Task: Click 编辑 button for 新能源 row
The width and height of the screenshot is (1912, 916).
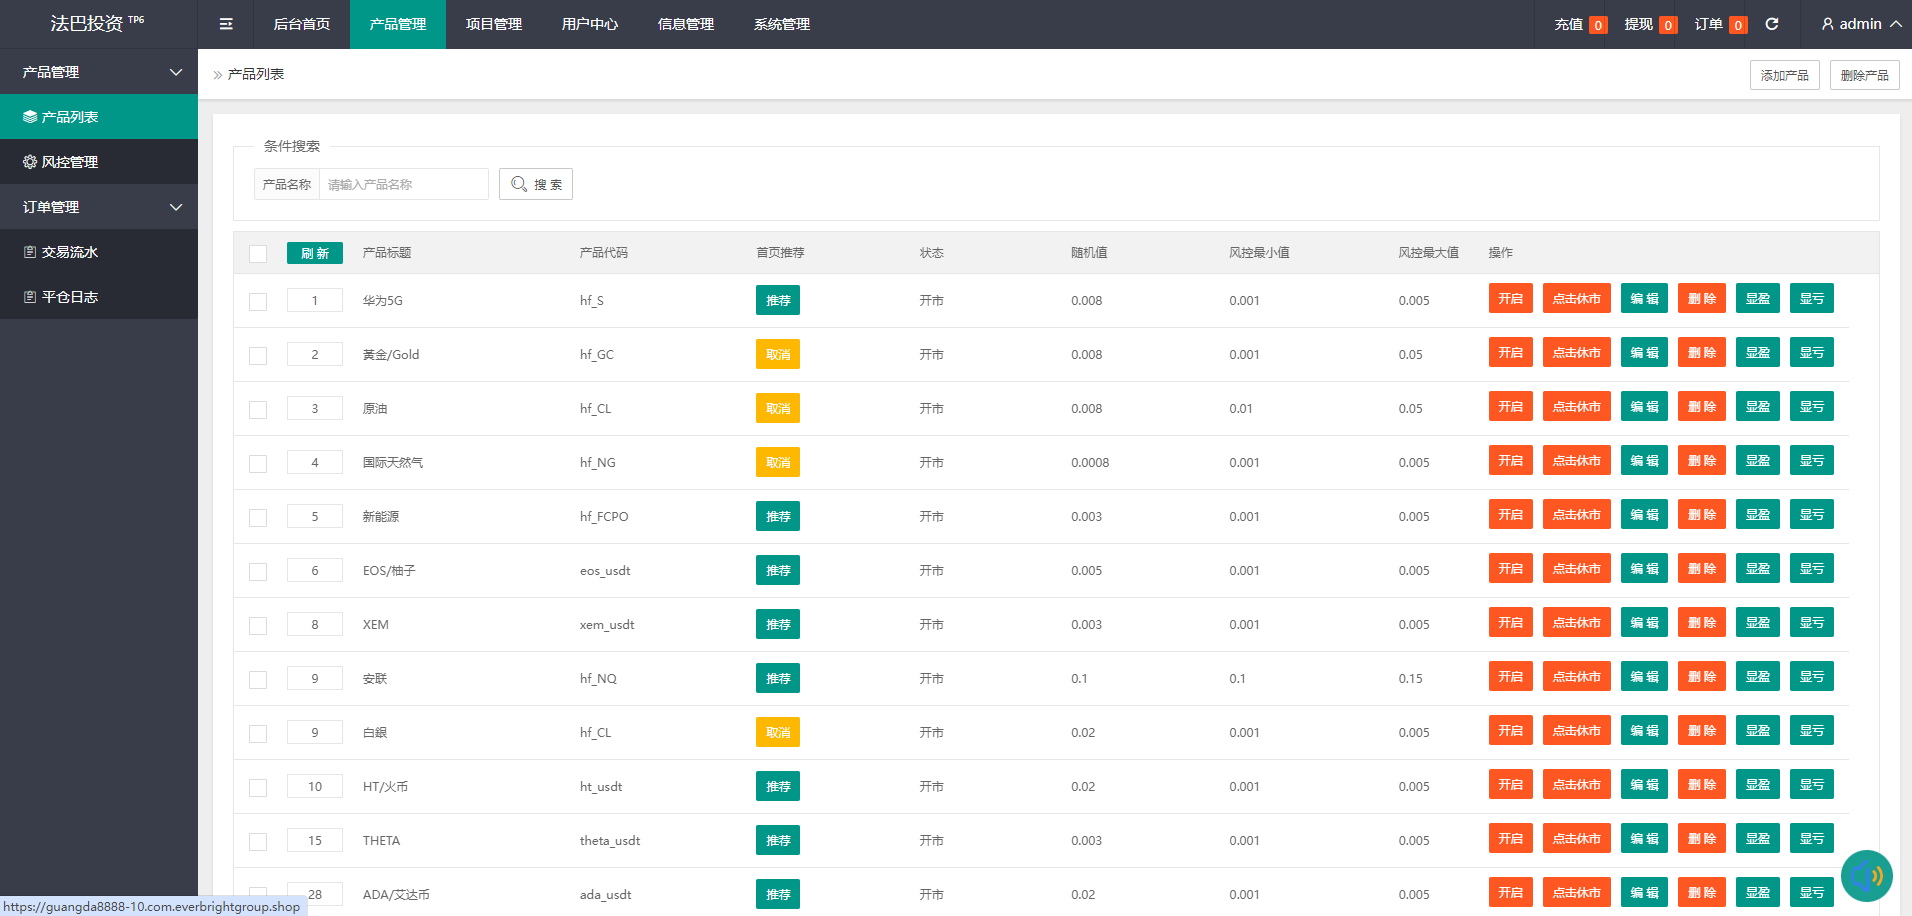Action: [1644, 514]
